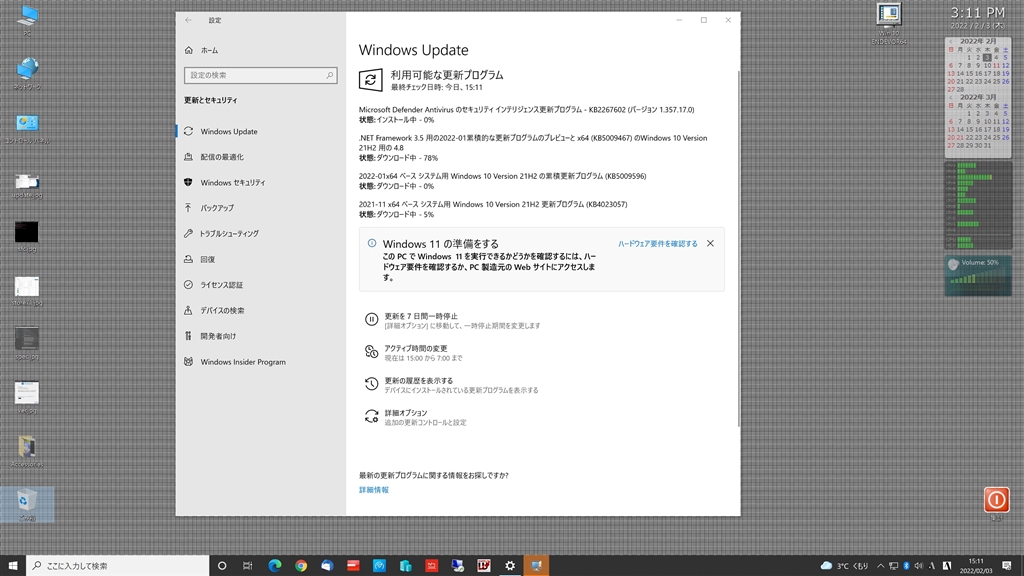Image resolution: width=1024 pixels, height=576 pixels.
Task: Click the Settings window vertical scrollbar
Action: coord(739,248)
